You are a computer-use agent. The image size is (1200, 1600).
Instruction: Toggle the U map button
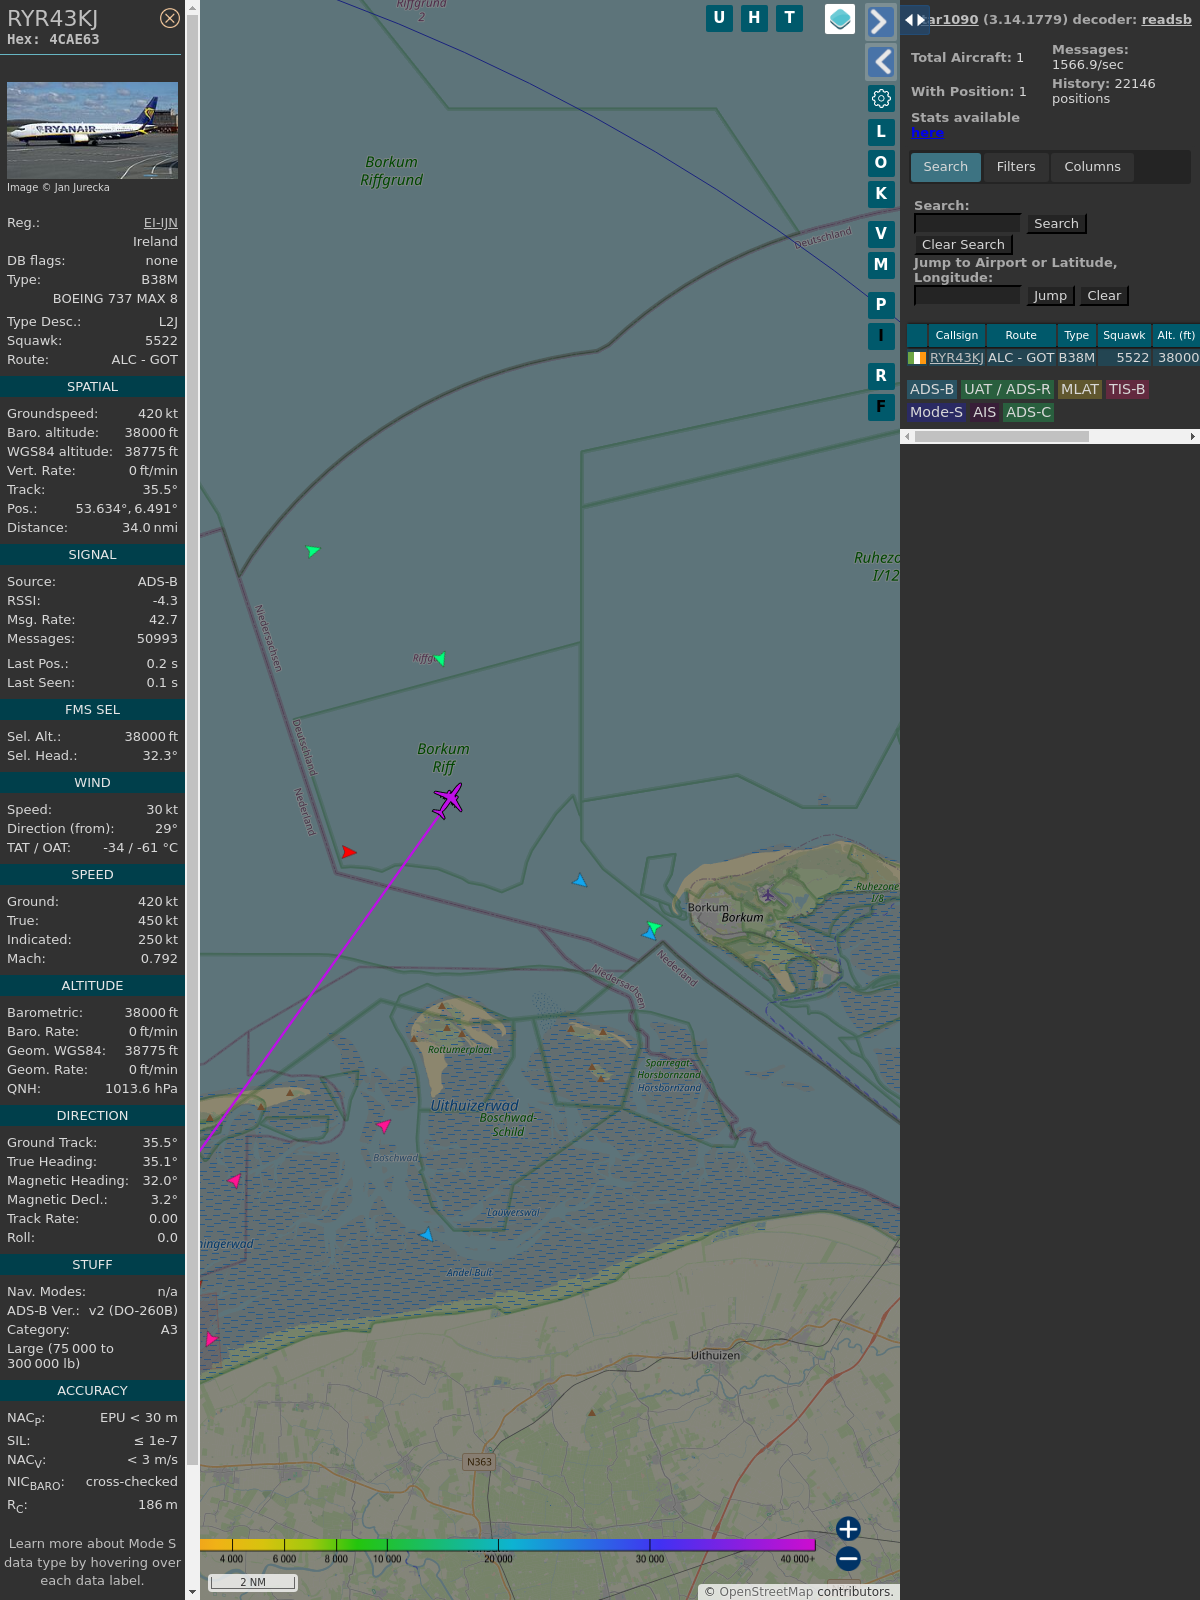point(719,18)
